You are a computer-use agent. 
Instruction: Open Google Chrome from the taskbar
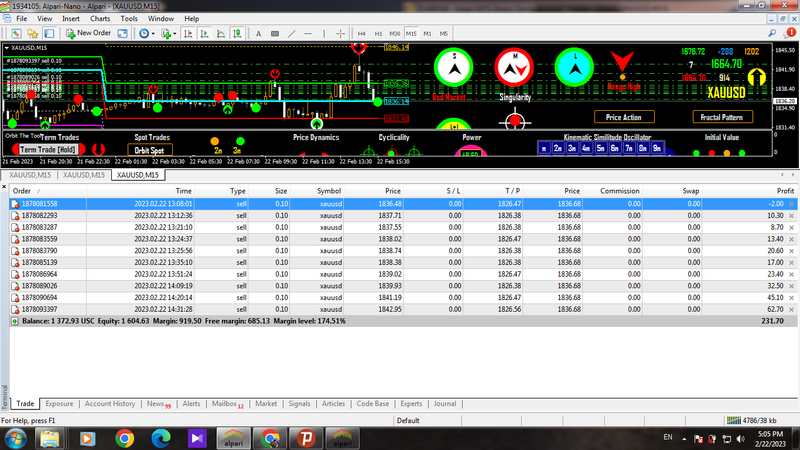(x=124, y=437)
